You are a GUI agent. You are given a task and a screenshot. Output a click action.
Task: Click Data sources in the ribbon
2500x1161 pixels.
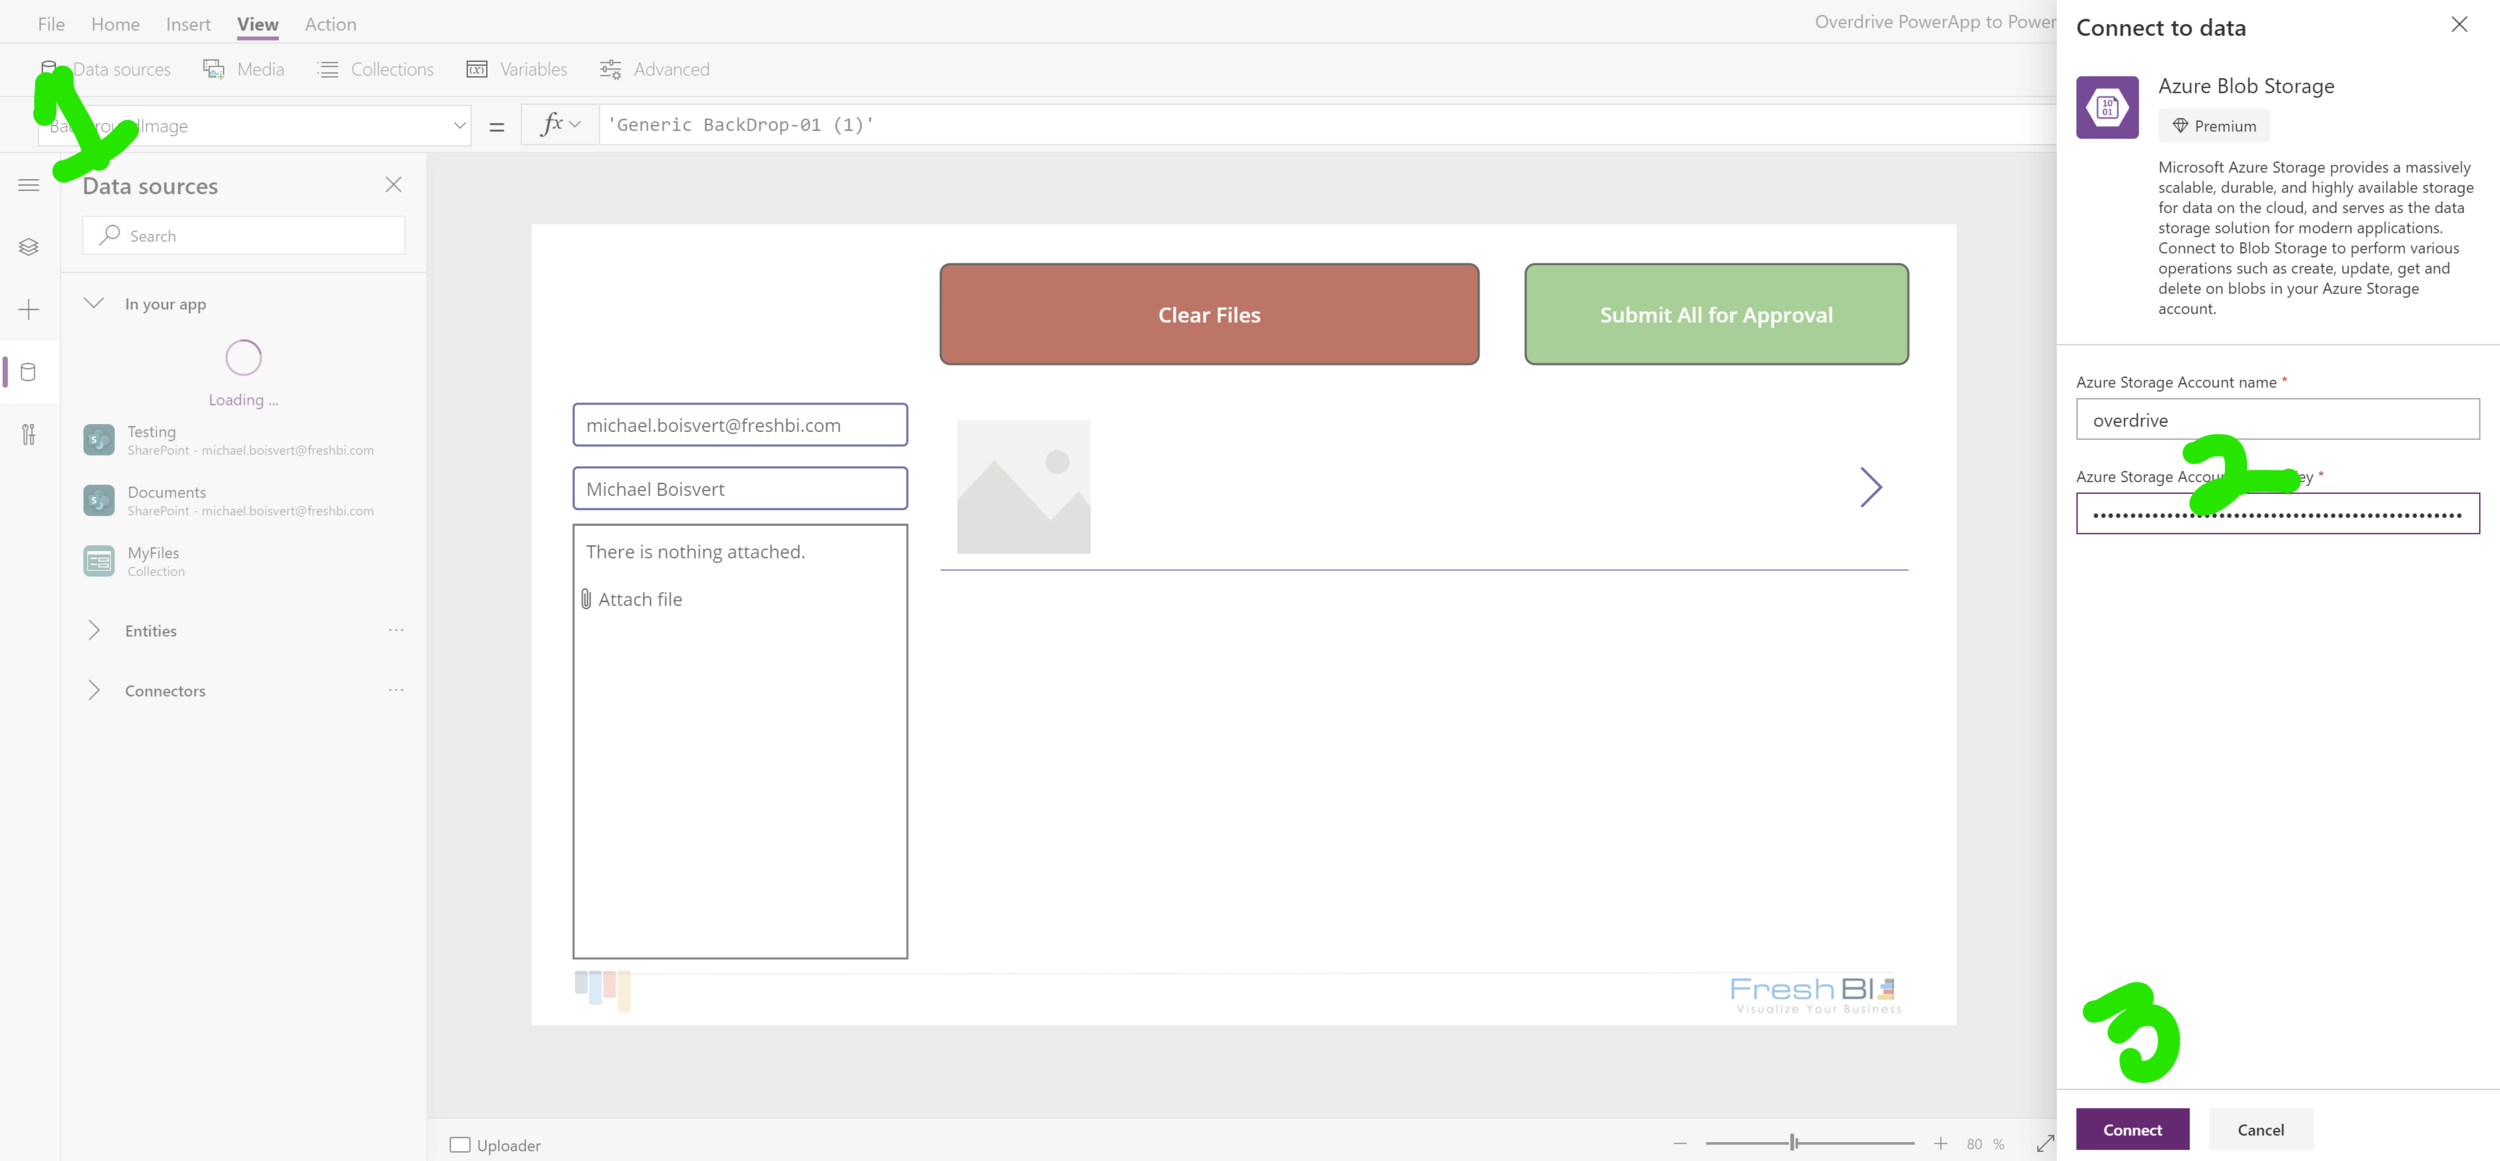104,69
